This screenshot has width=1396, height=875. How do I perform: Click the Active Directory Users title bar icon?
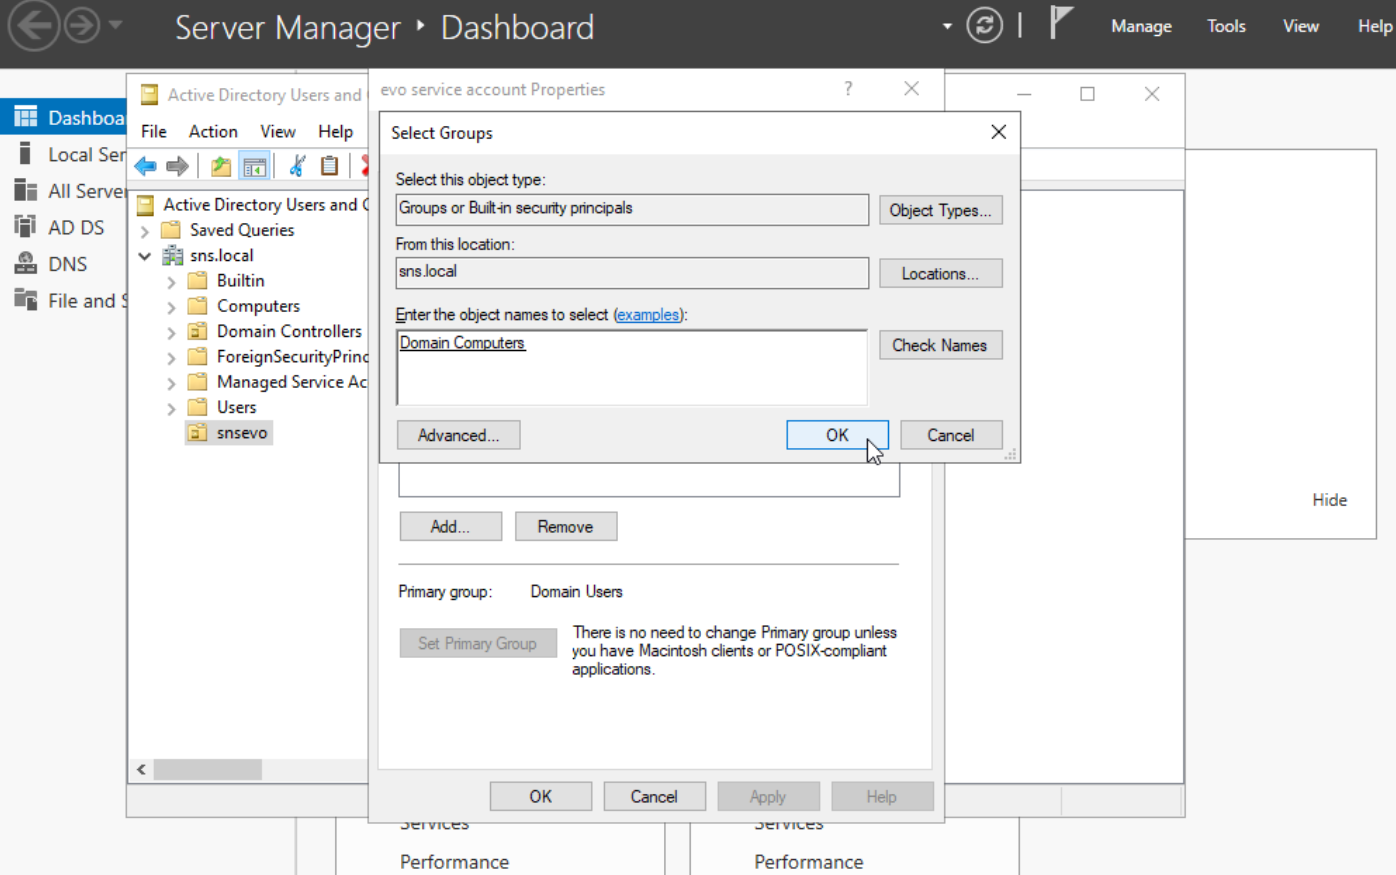150,95
